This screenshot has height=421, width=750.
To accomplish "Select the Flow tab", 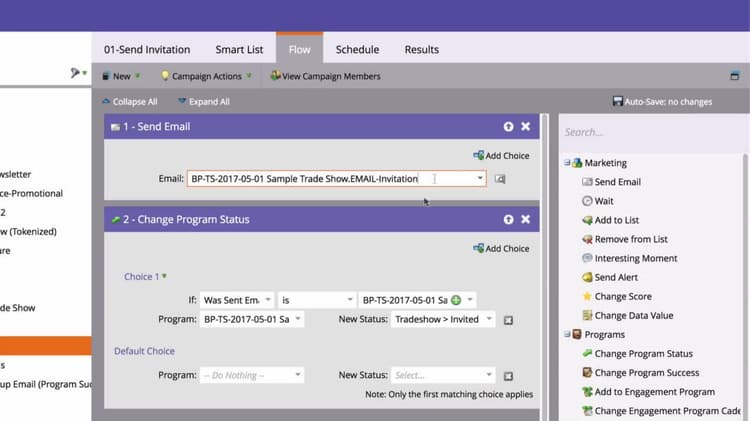I will coord(299,49).
